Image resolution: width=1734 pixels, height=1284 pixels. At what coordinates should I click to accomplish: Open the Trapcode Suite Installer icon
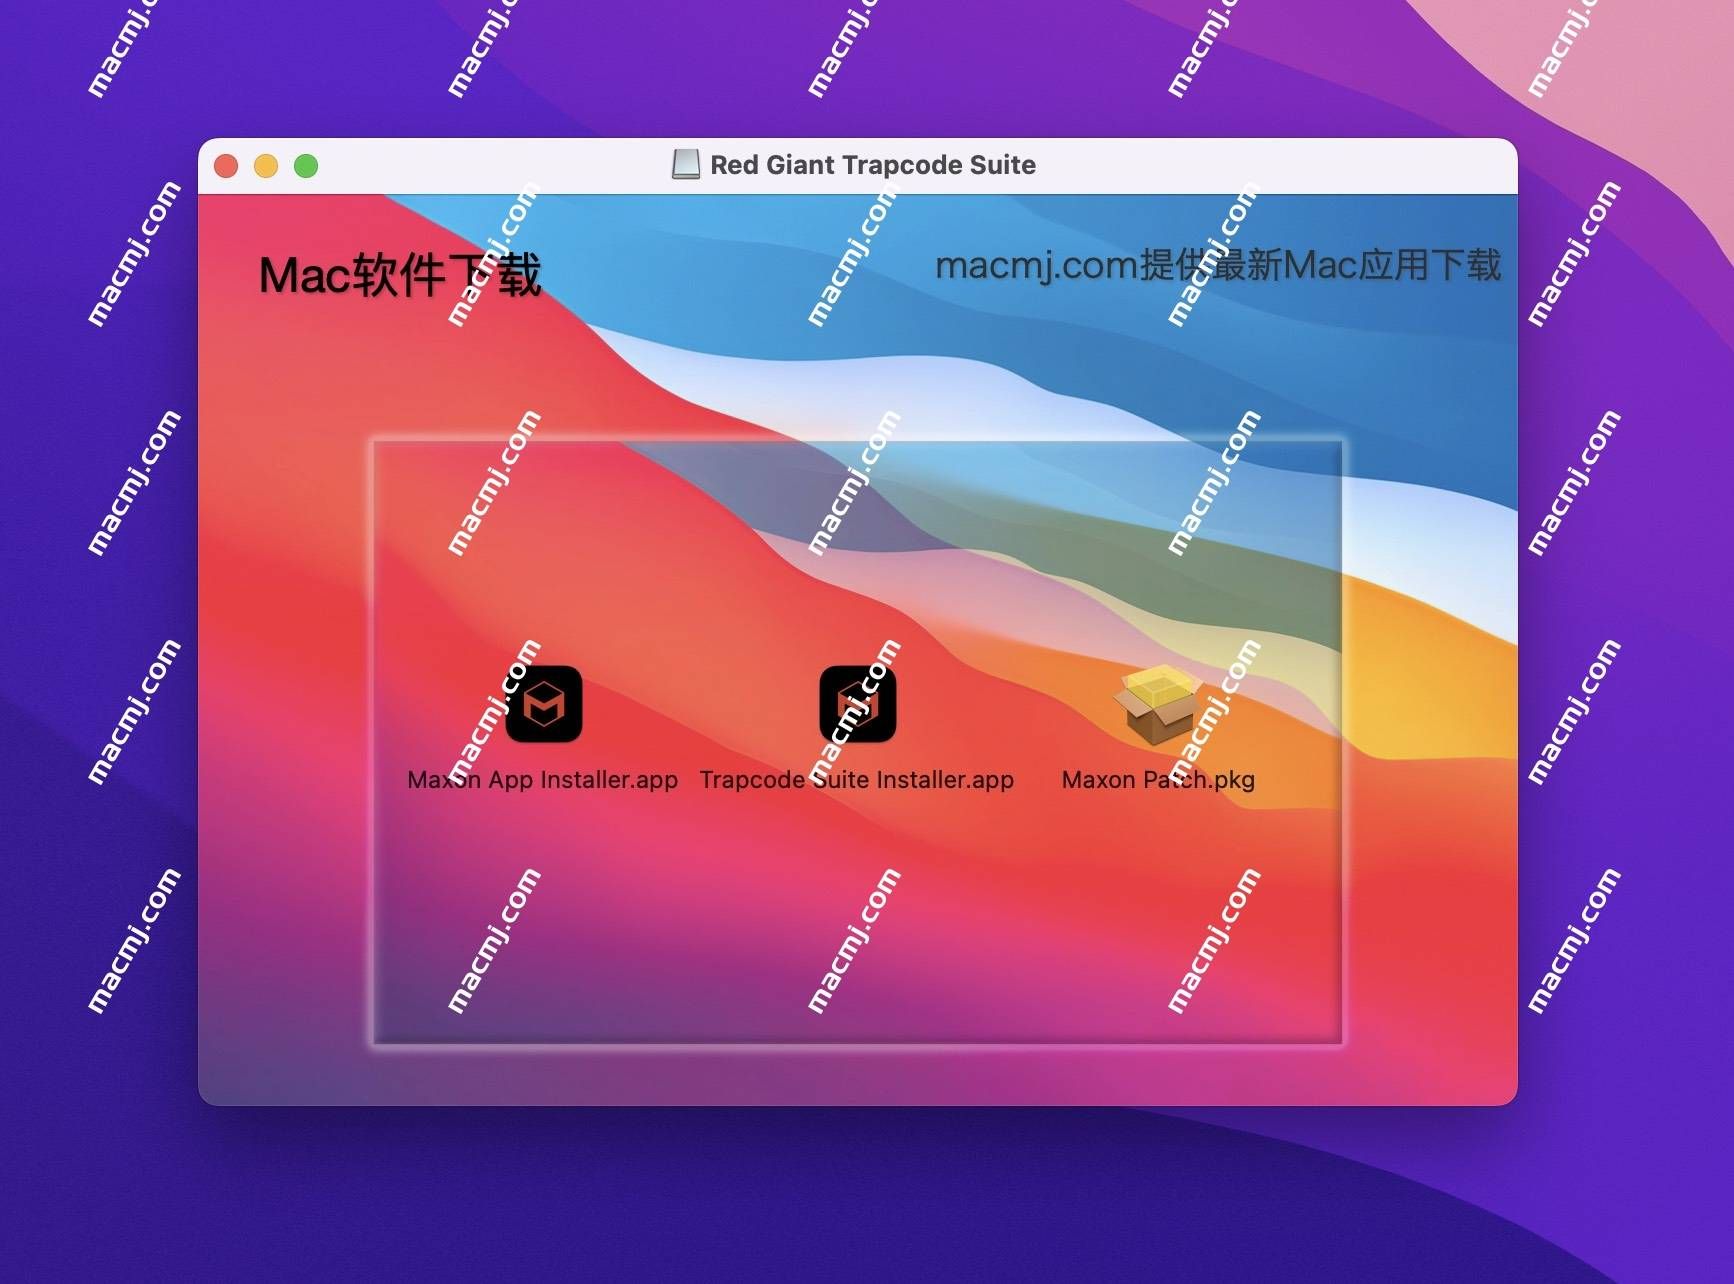(857, 704)
